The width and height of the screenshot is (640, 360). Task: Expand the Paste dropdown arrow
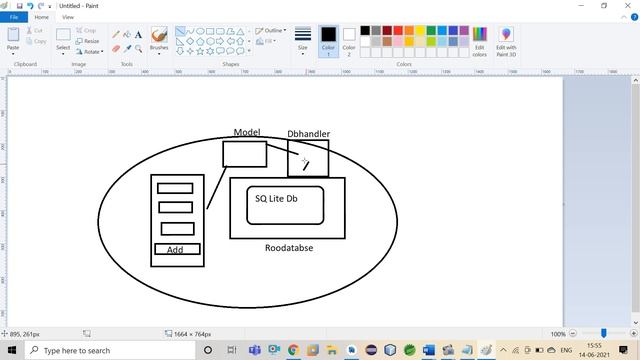(x=13, y=54)
